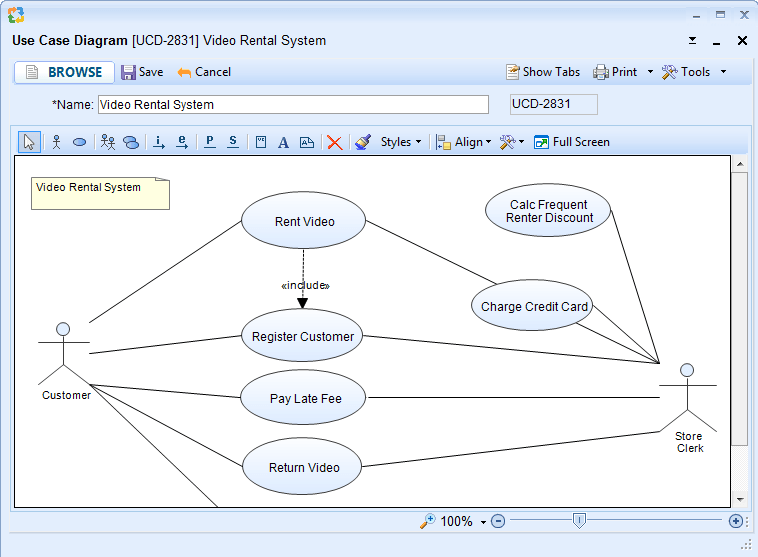Choose the include relationship tool
The image size is (758, 557).
click(x=158, y=142)
